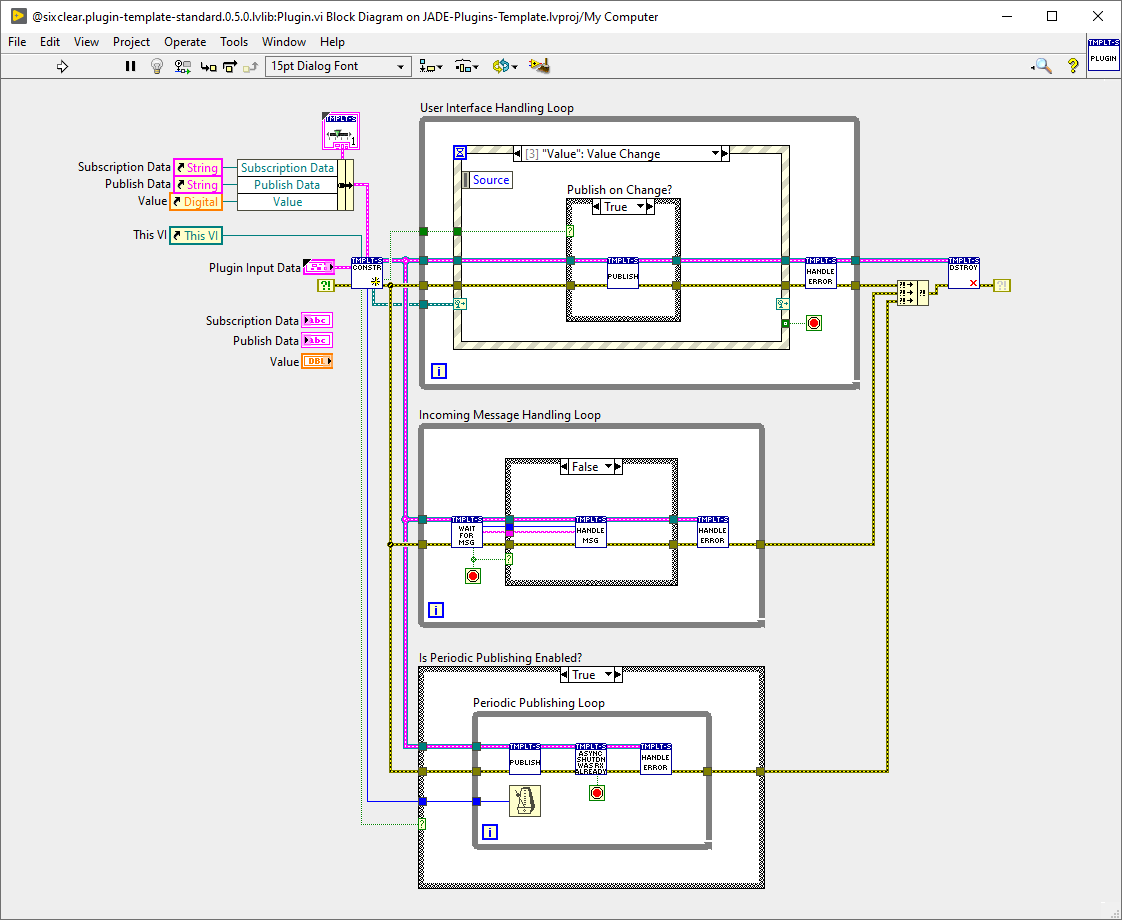The height and width of the screenshot is (920, 1122).
Task: Open the Project menu
Action: pyautogui.click(x=131, y=42)
